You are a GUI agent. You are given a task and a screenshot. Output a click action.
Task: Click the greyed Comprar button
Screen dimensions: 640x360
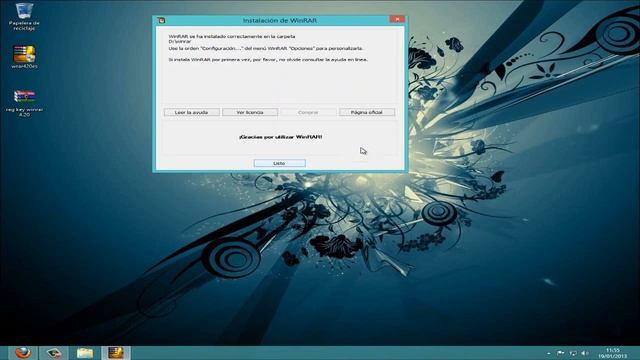pos(308,112)
